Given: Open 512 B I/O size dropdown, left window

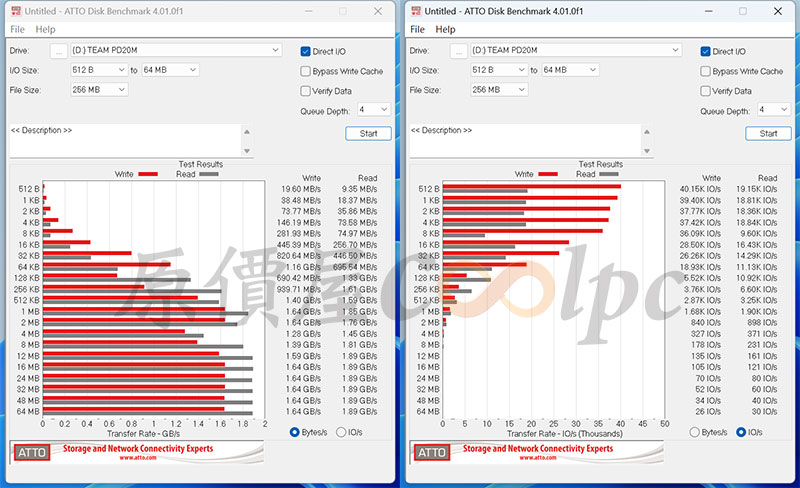Looking at the screenshot, I should point(99,70).
